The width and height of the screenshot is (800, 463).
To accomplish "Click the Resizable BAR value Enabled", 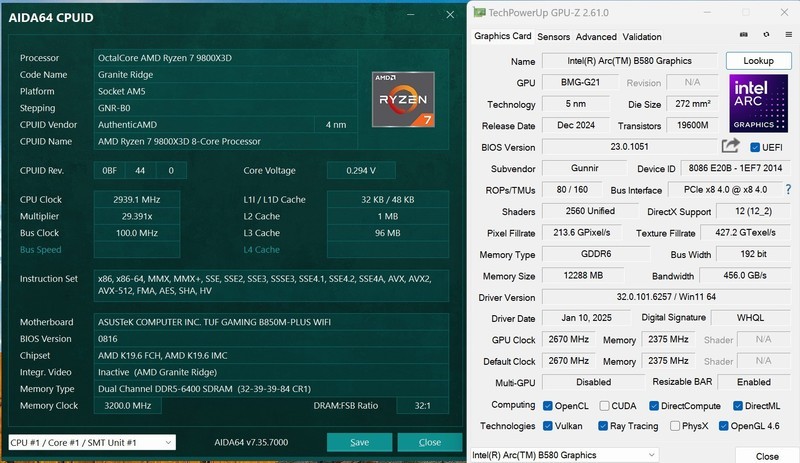I will tap(754, 382).
